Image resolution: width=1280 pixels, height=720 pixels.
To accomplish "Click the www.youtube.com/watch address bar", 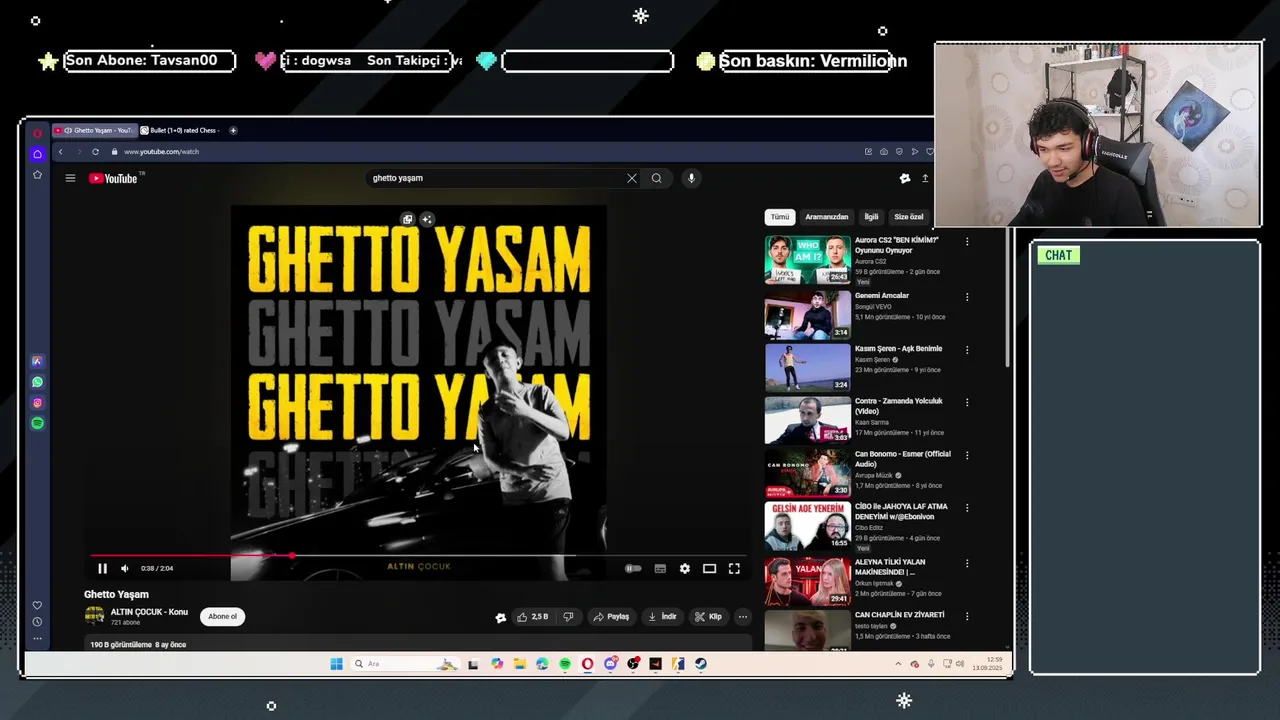I will pos(161,152).
